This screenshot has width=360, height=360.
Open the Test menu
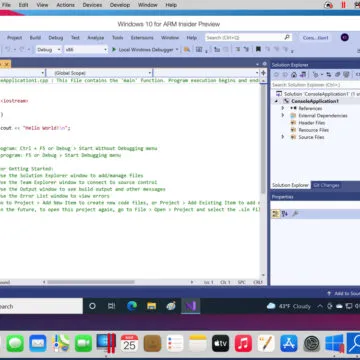(75, 38)
